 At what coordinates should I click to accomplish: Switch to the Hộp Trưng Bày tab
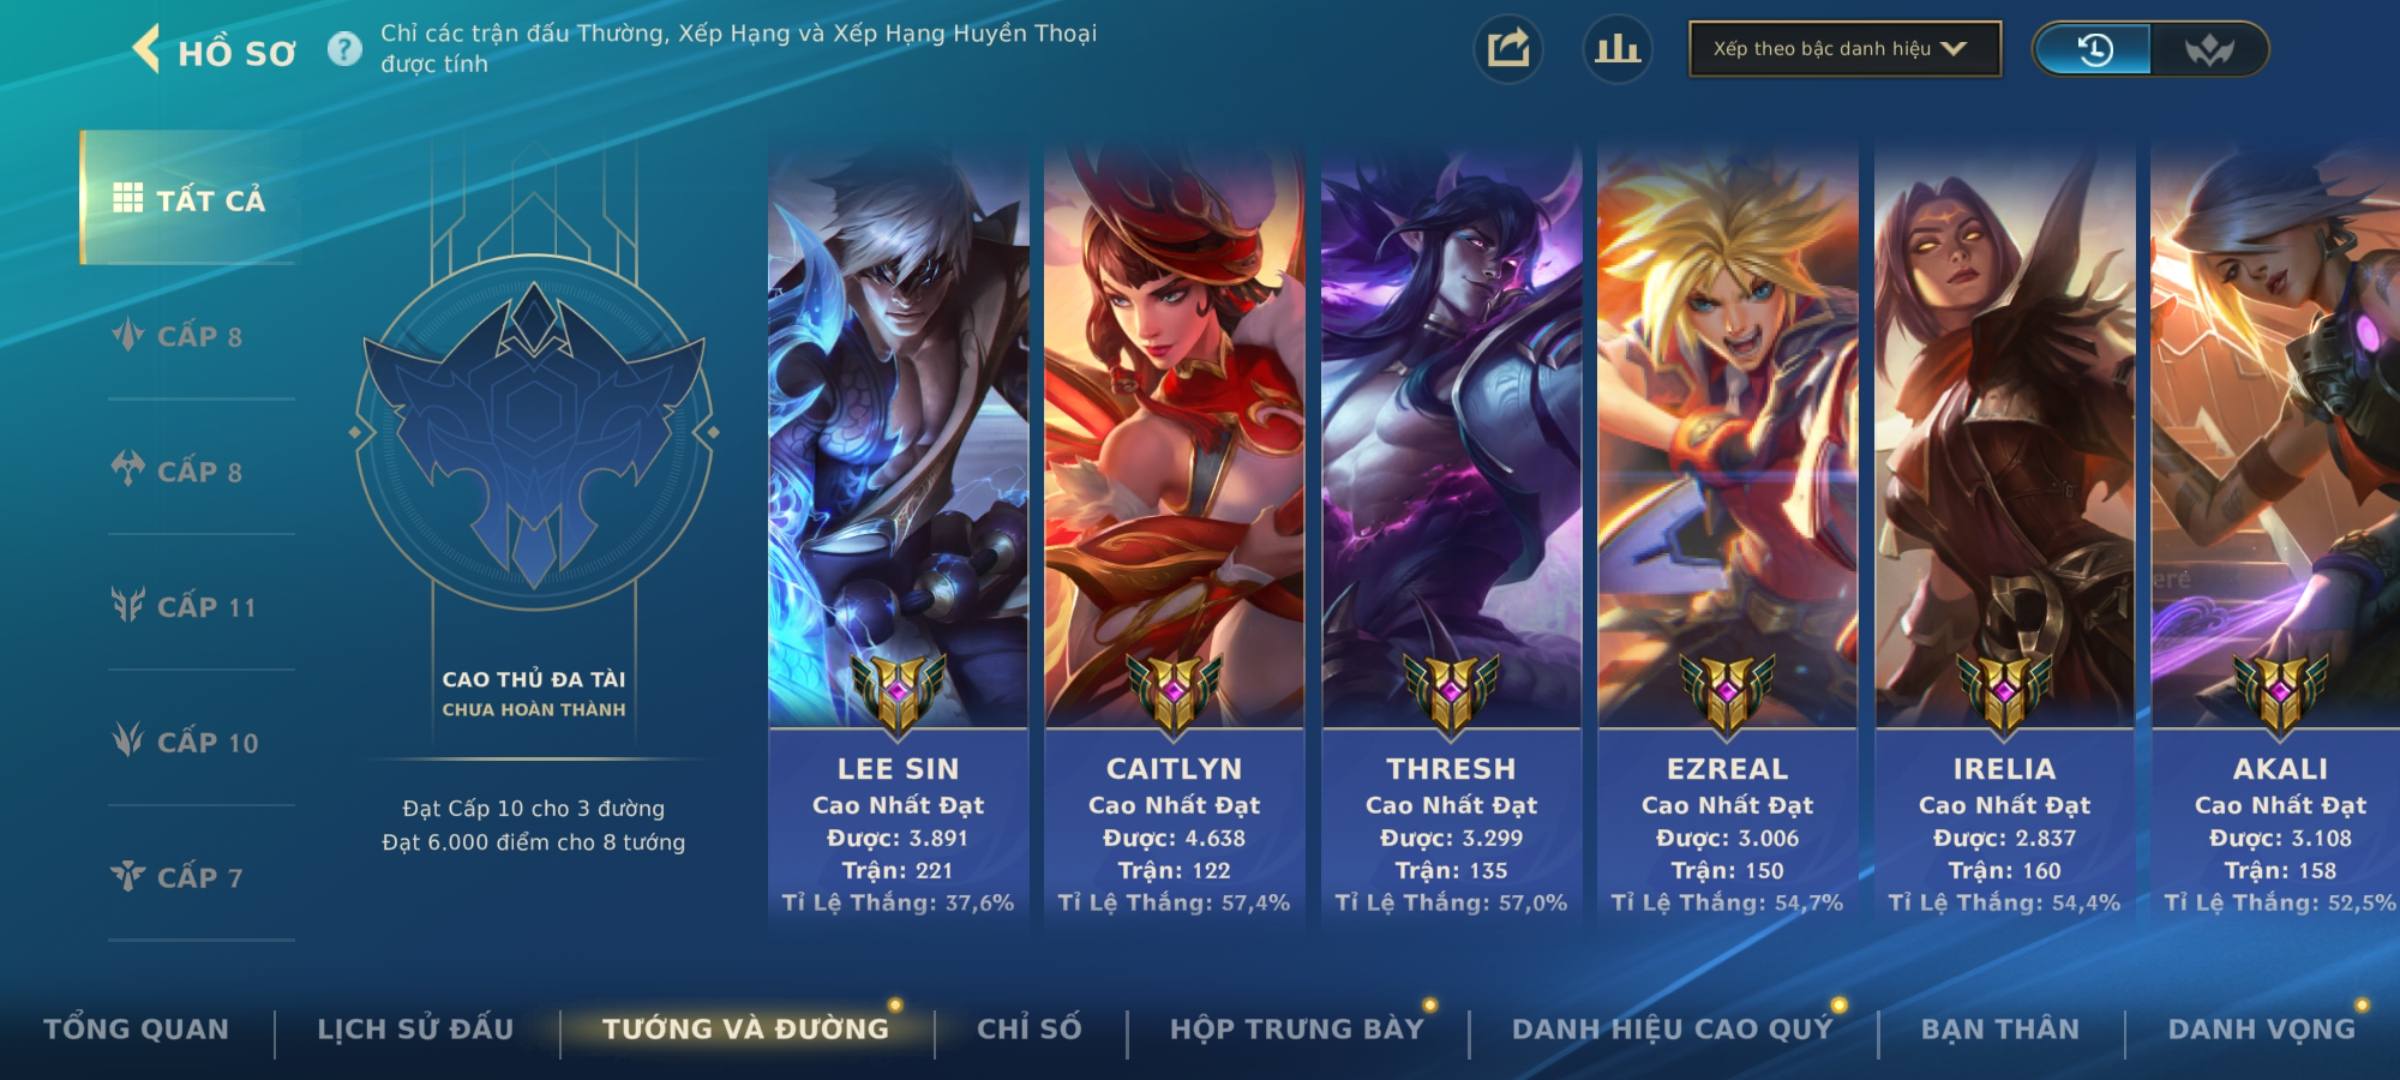point(1297,1029)
